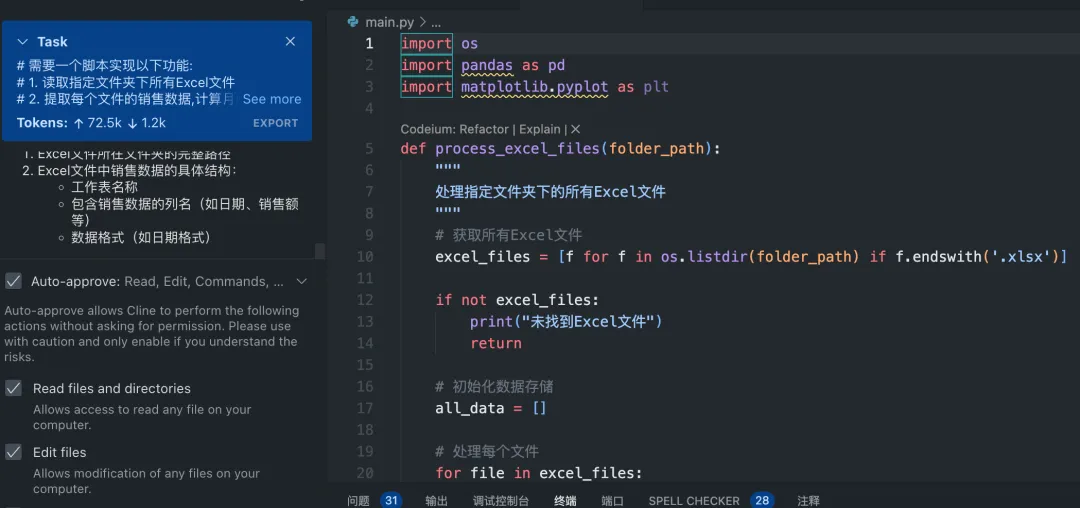Screen dimensions: 1080x508
Task: Click the '# 获取所有Excel文件' comment
Action: [509, 235]
